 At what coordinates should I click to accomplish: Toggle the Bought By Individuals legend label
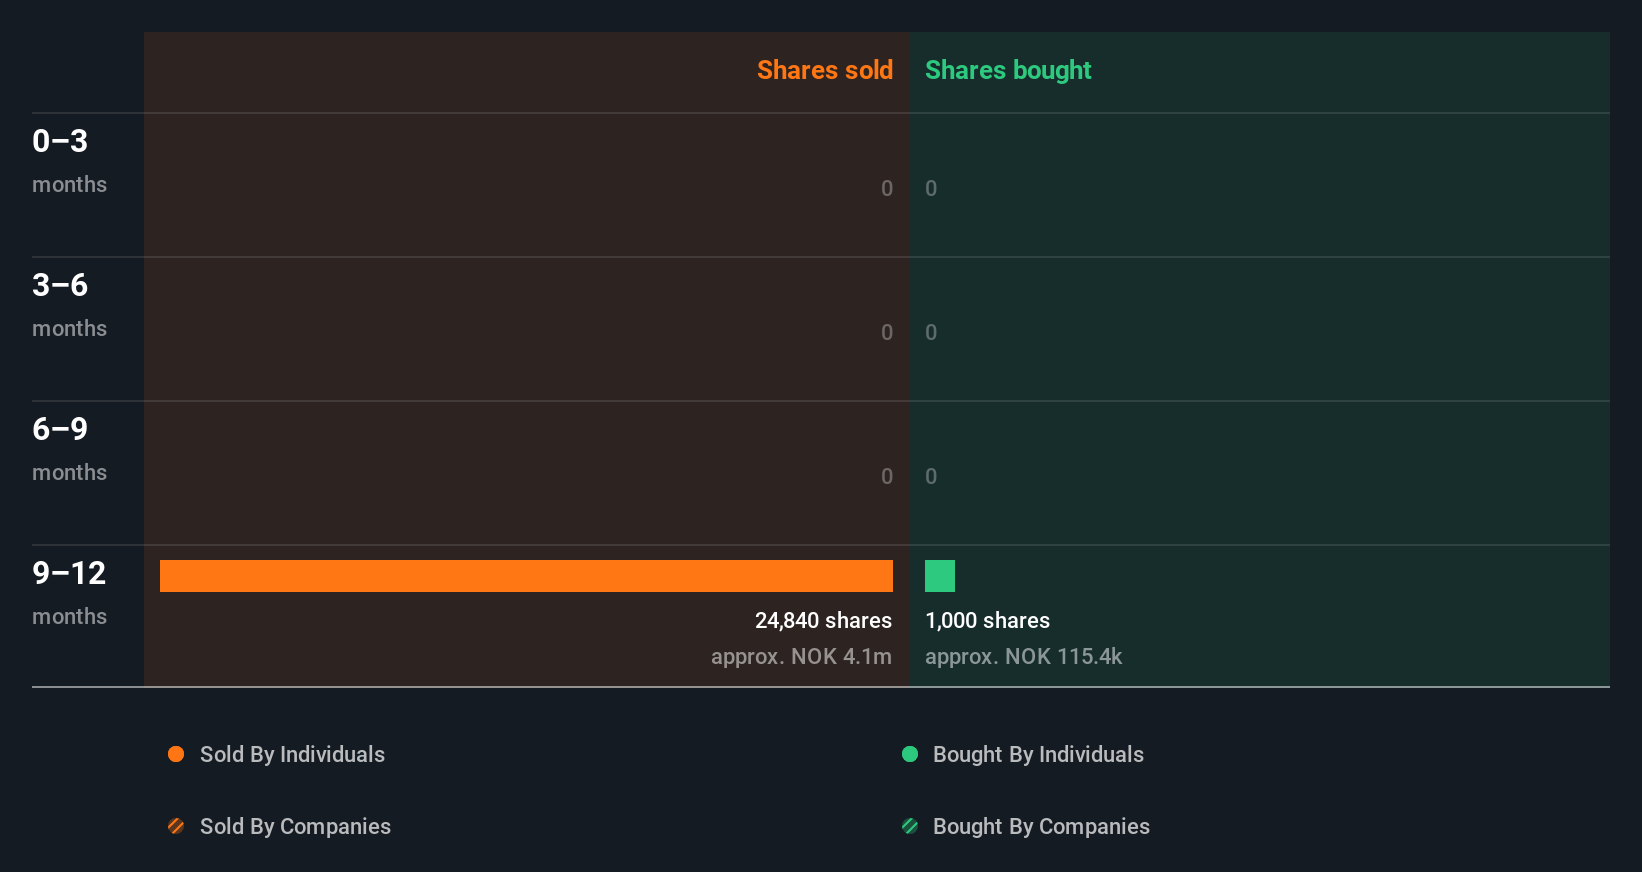click(1038, 754)
